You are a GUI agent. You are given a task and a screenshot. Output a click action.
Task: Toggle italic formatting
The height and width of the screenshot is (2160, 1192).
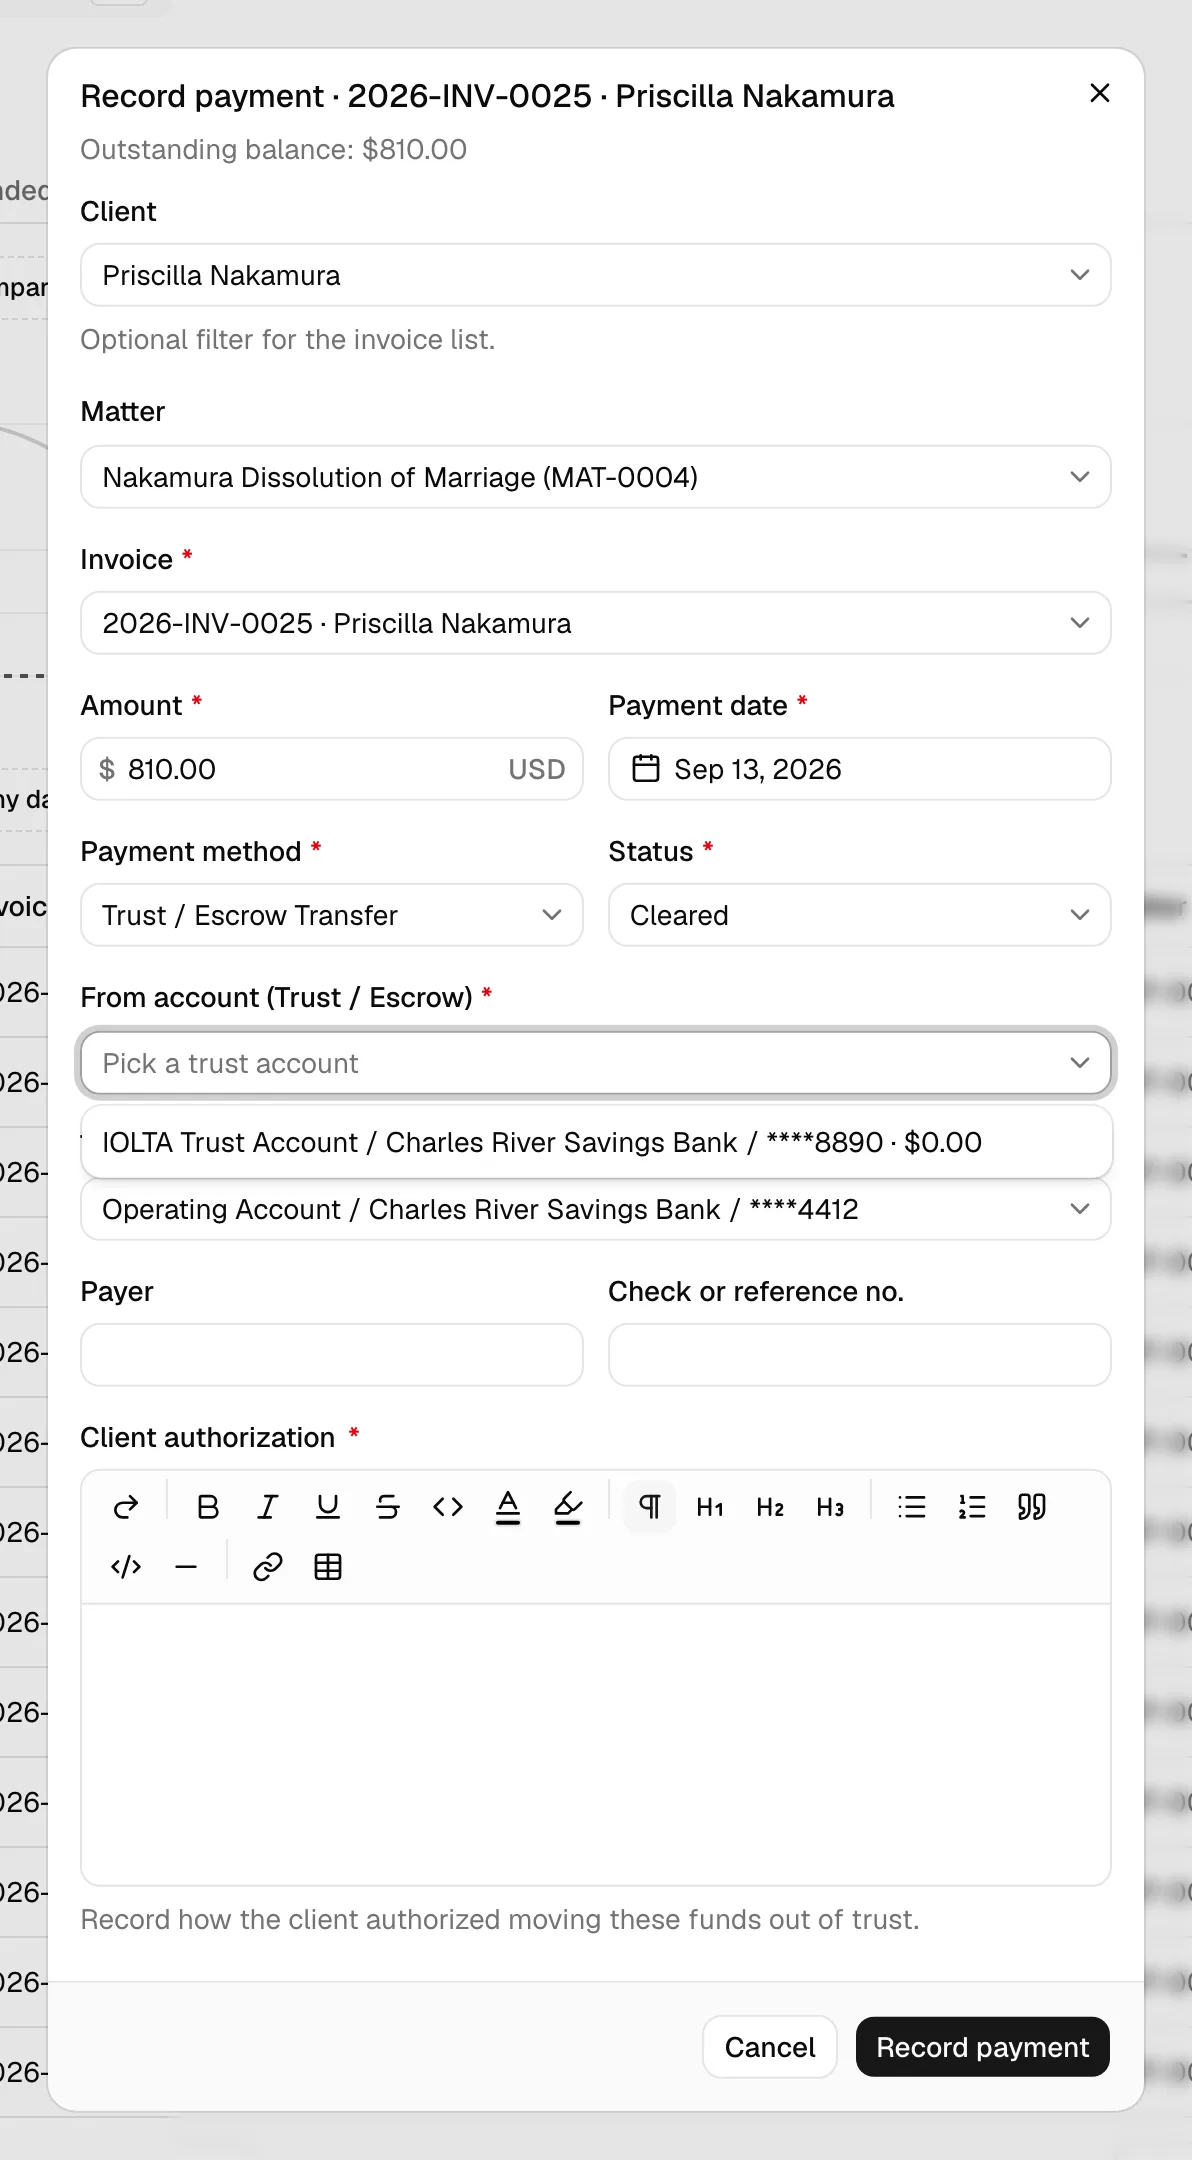click(x=268, y=1507)
